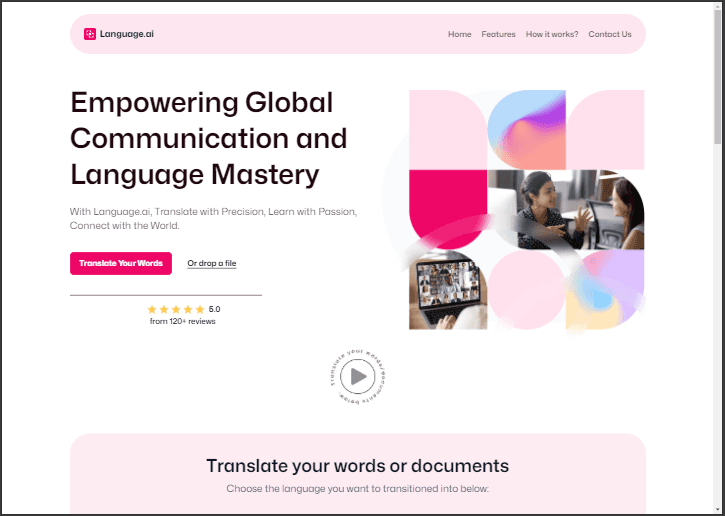
Task: Click the from 120+ reviews text
Action: coord(183,321)
